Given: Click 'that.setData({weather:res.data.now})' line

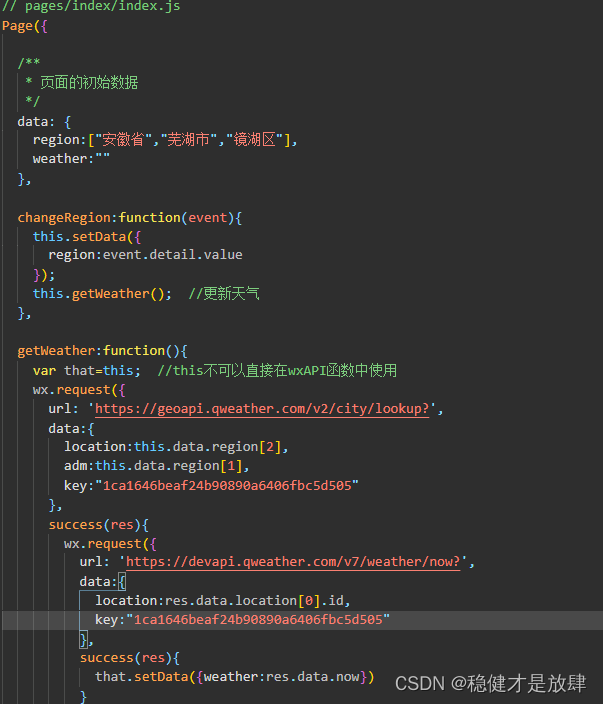Looking at the screenshot, I should tap(234, 677).
